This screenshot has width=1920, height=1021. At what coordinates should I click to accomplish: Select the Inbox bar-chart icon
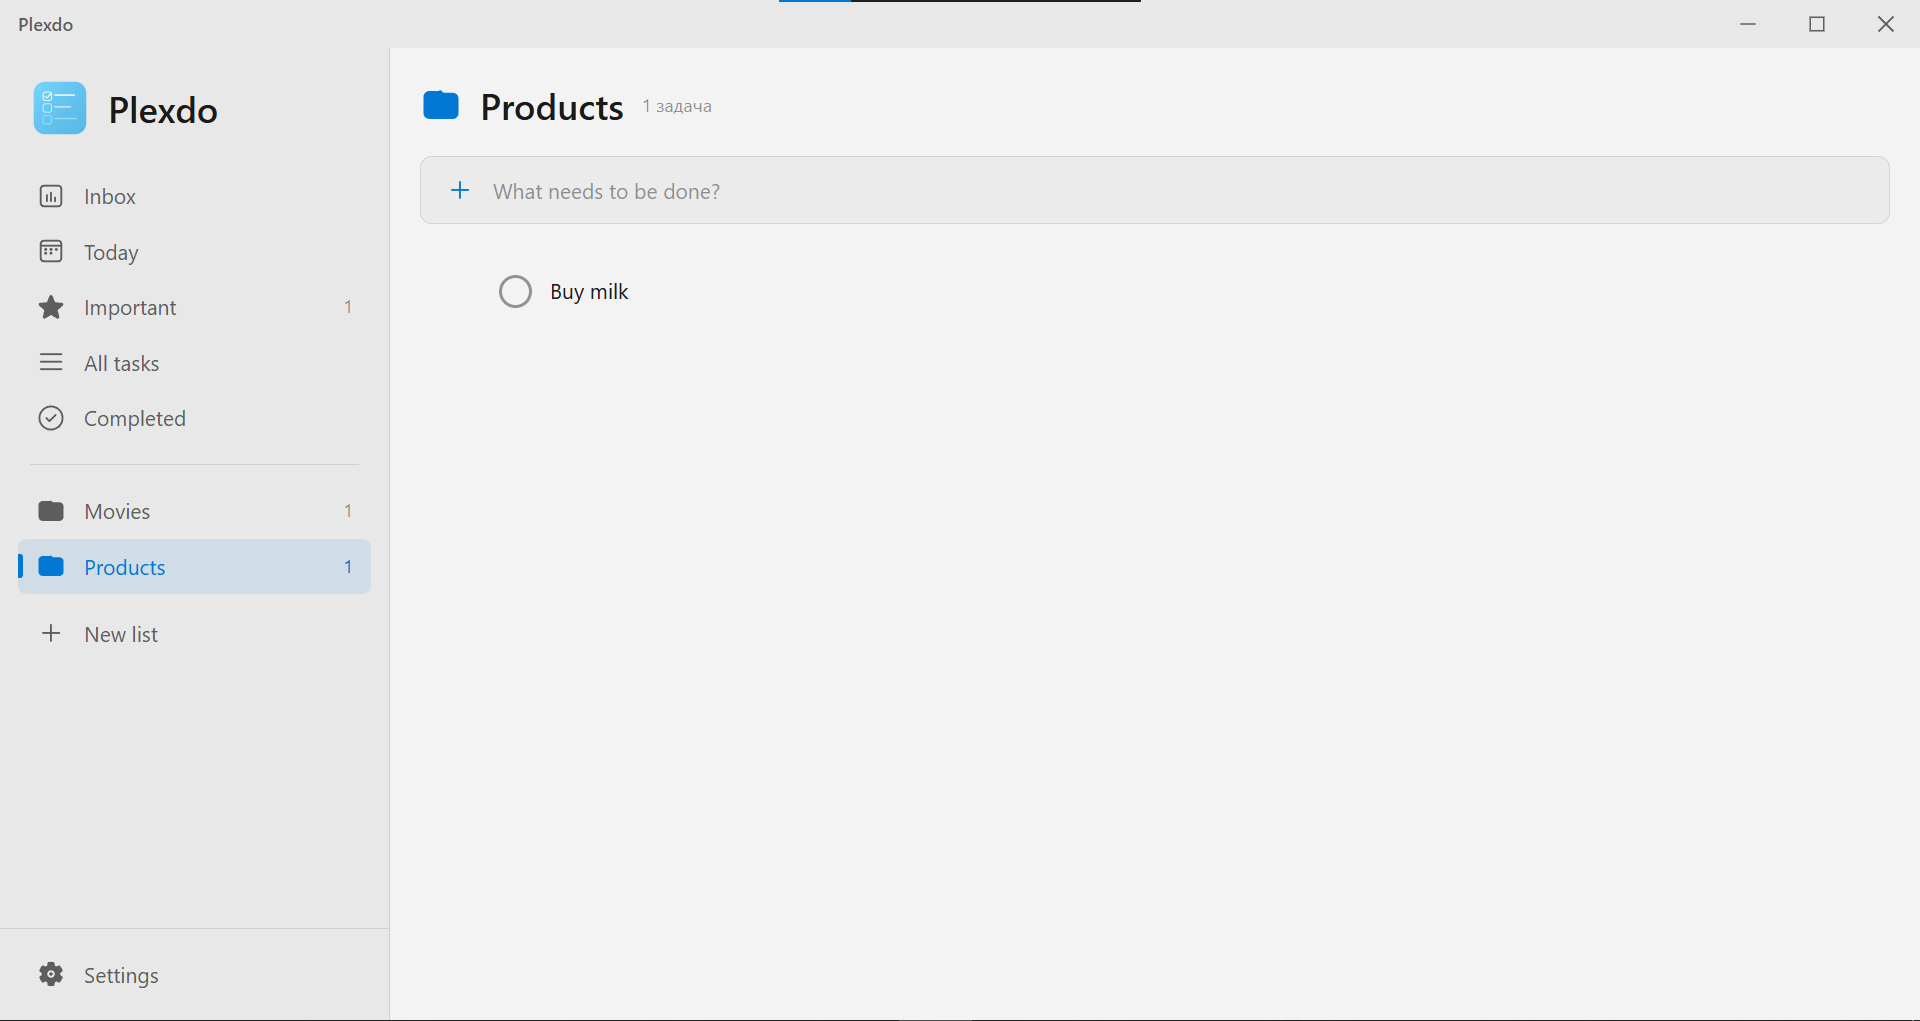(x=51, y=196)
